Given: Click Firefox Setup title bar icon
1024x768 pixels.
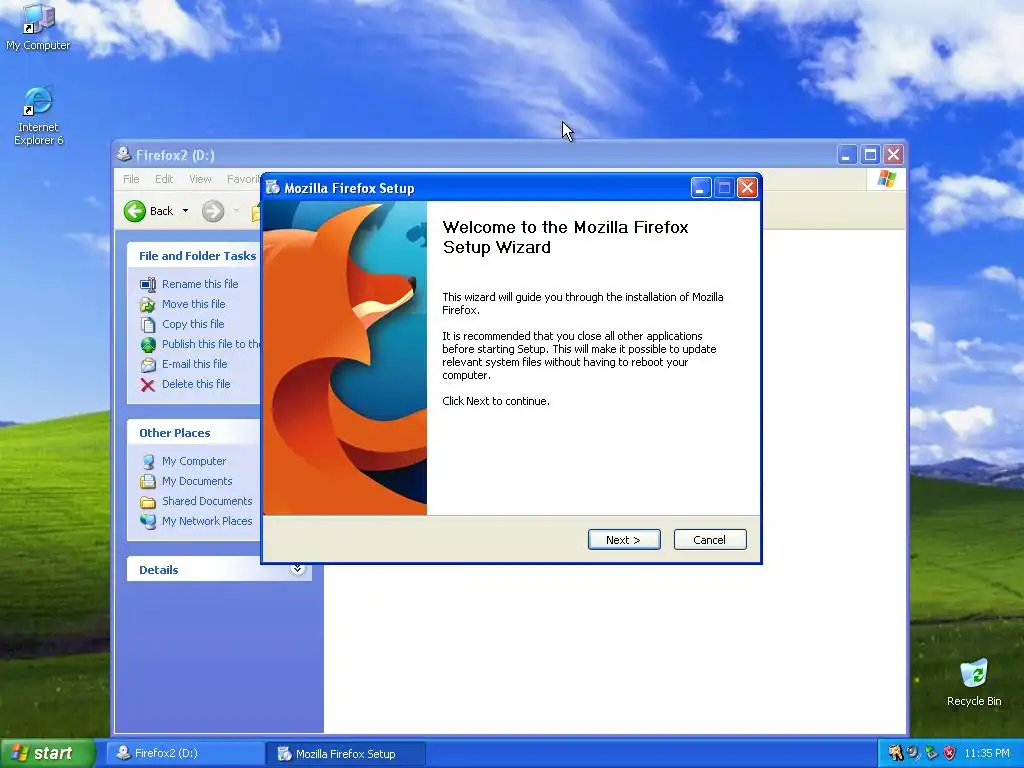Looking at the screenshot, I should click(x=273, y=188).
